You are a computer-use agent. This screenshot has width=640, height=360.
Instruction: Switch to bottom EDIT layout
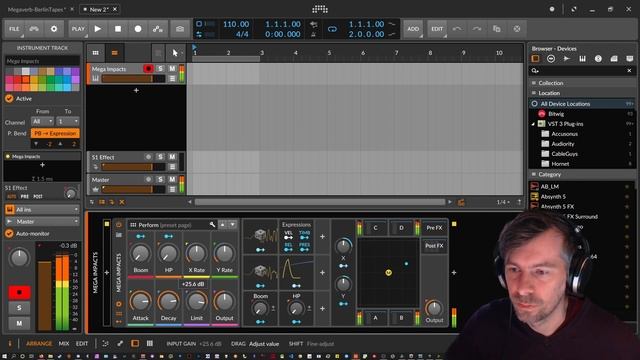[x=82, y=344]
